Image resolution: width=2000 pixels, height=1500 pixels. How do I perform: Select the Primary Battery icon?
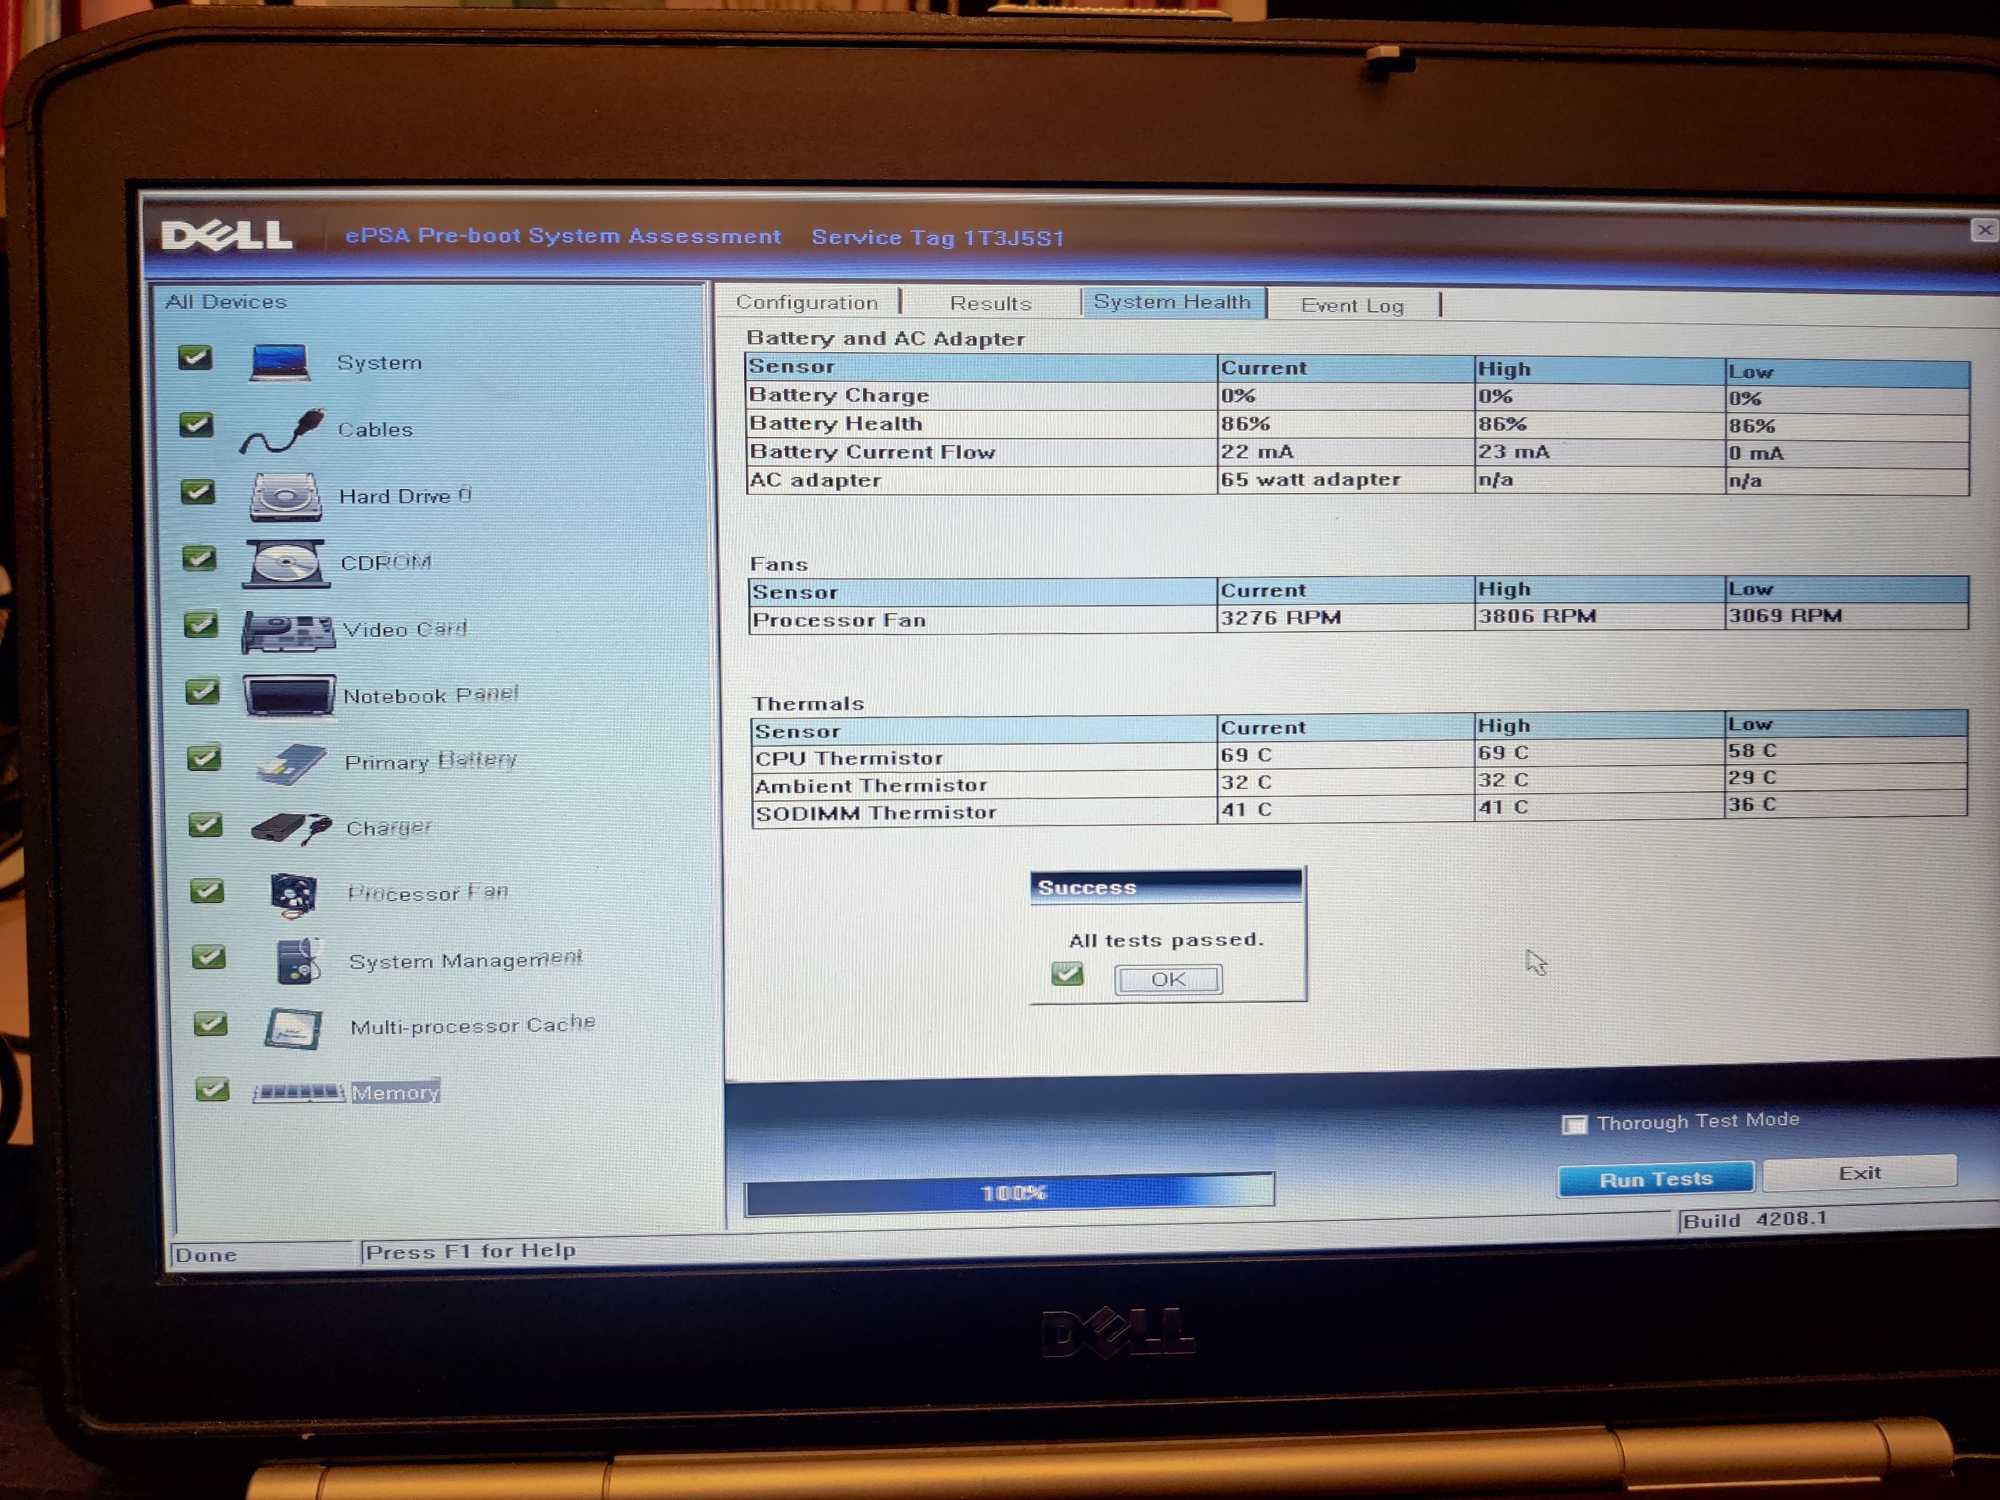point(291,764)
